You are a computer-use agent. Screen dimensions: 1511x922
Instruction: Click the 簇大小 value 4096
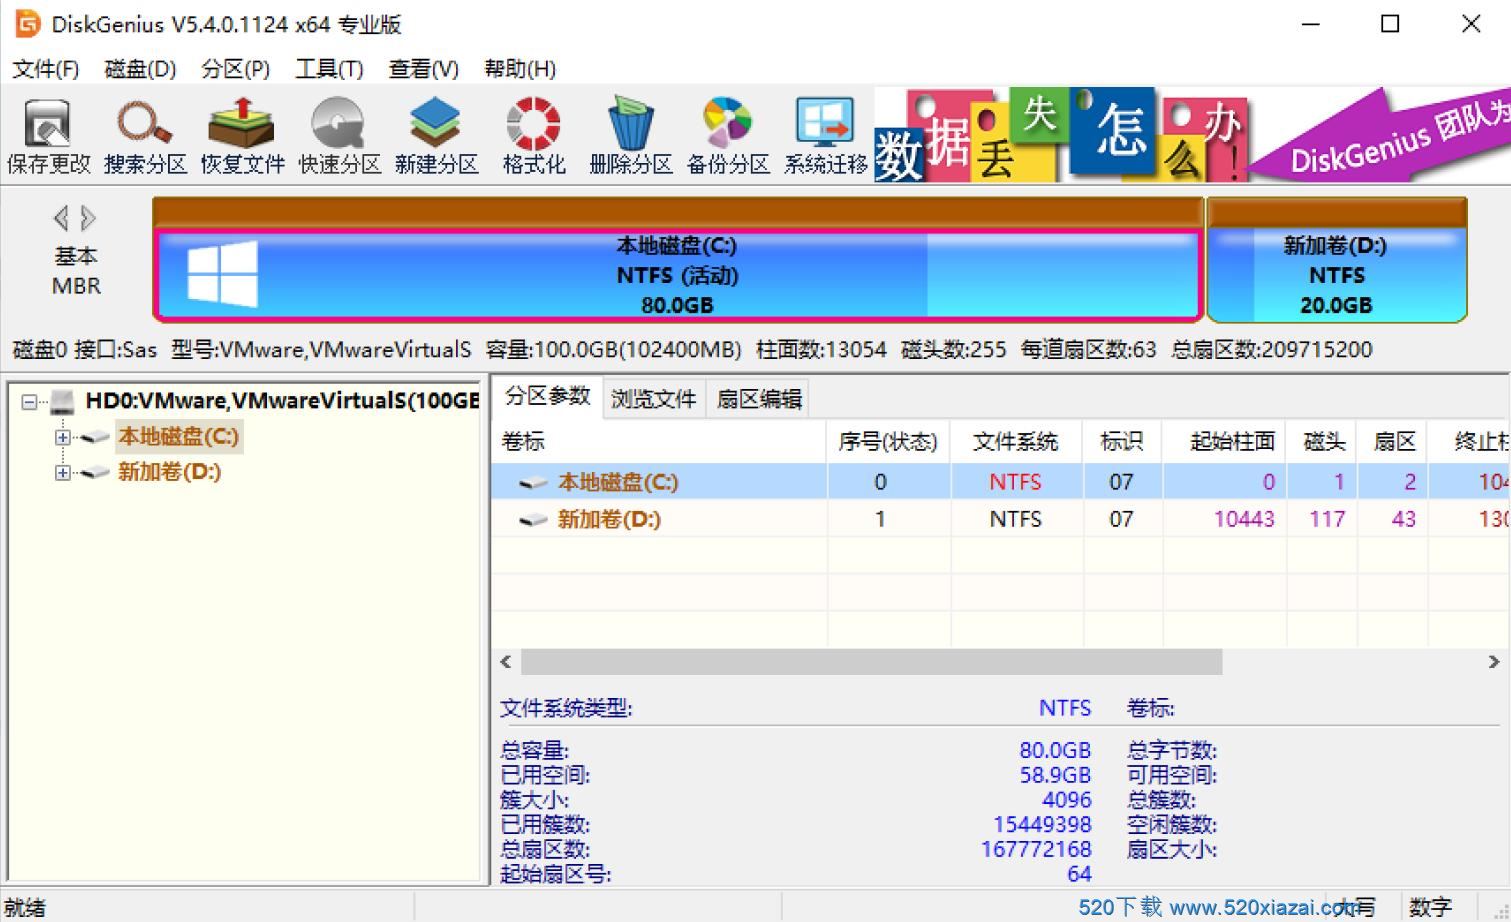(x=1066, y=800)
